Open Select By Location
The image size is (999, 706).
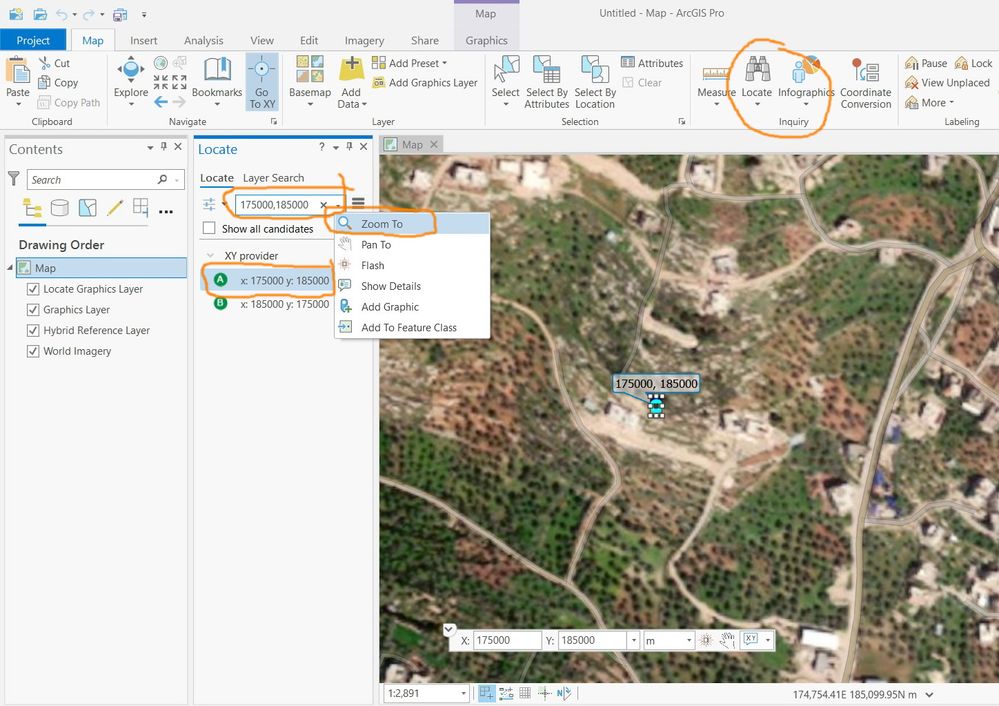pyautogui.click(x=595, y=83)
